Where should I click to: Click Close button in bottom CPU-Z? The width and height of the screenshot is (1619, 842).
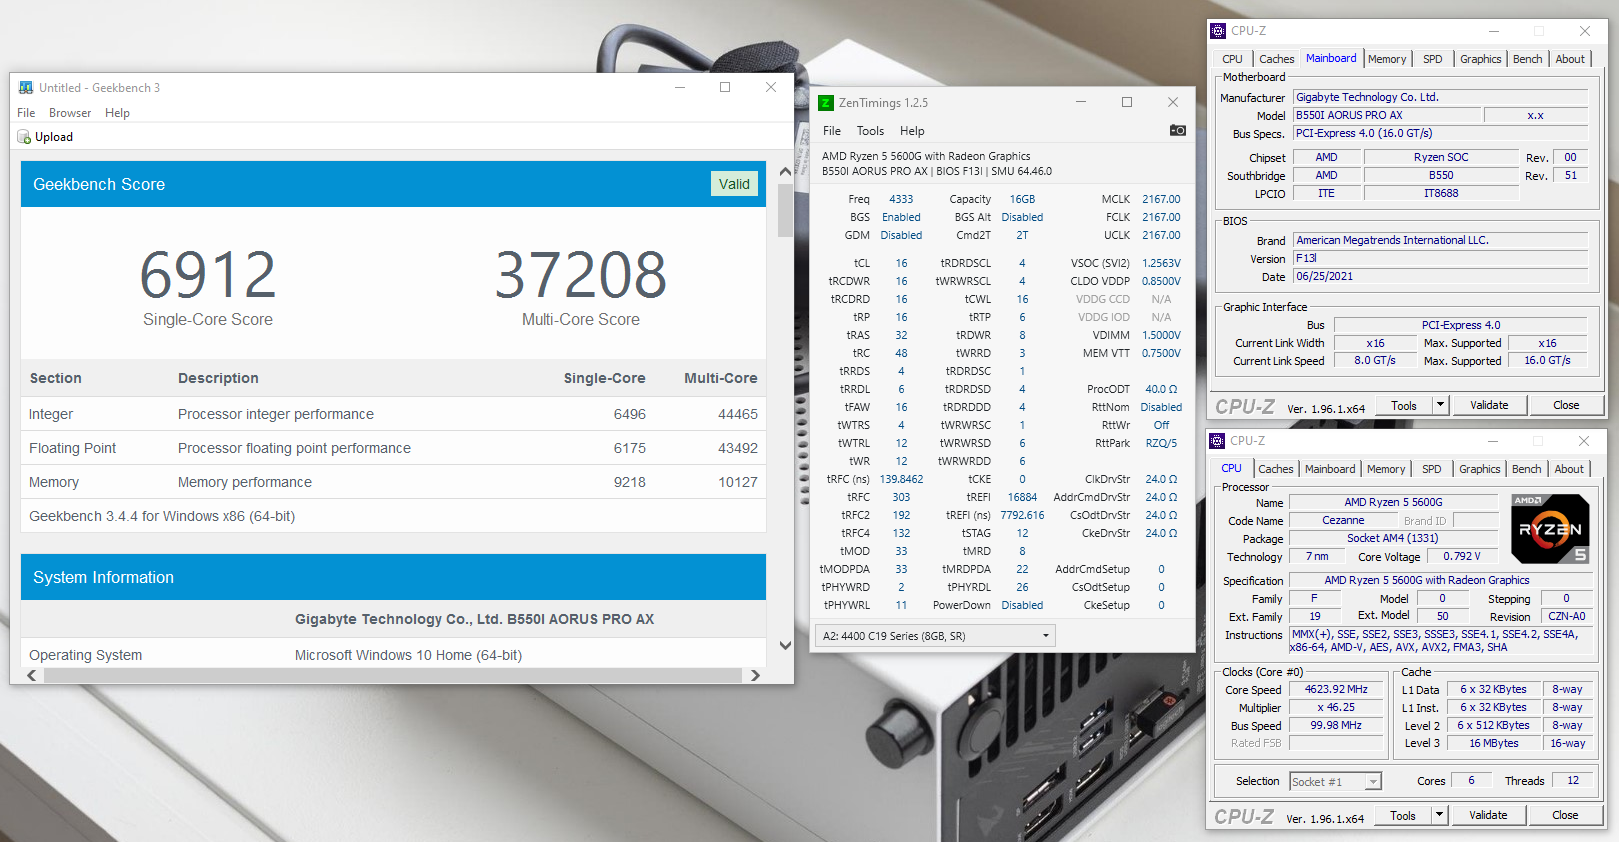point(1565,815)
